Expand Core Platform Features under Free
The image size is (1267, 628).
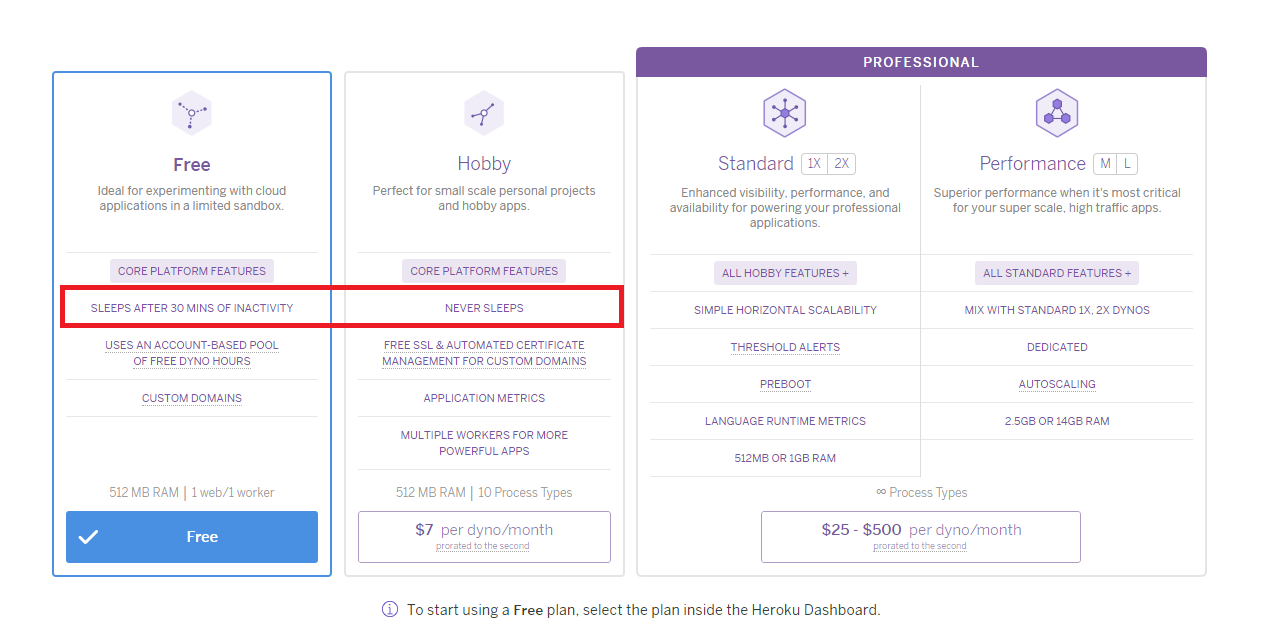coord(192,271)
